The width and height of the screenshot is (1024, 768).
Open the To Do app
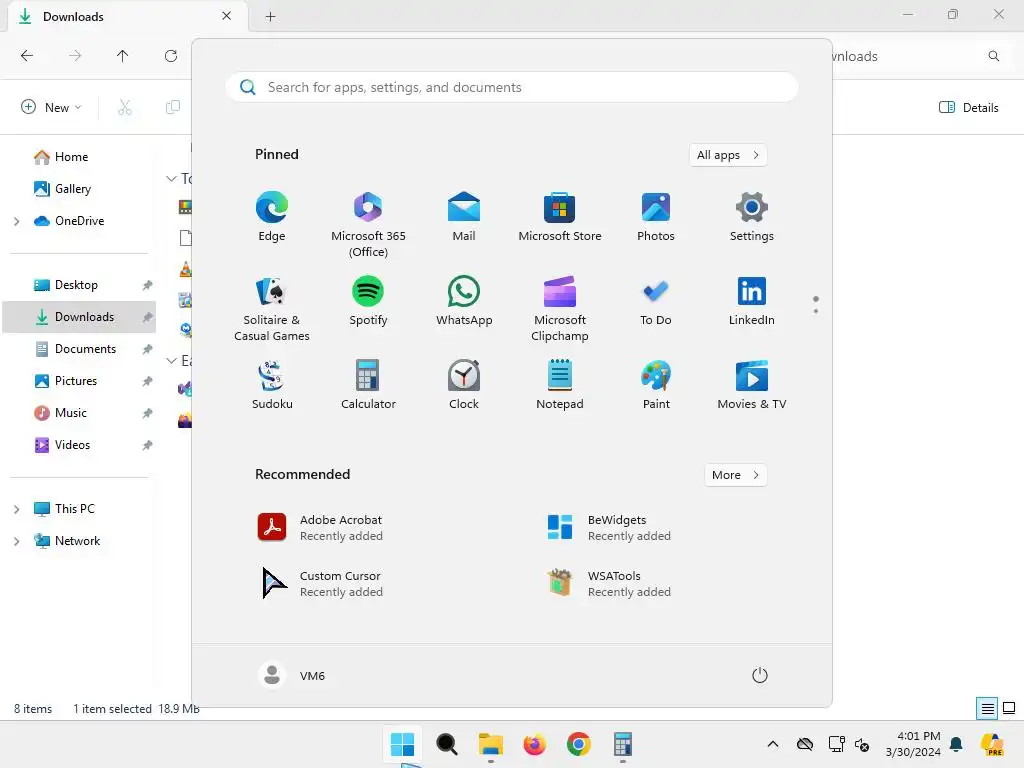(x=656, y=302)
